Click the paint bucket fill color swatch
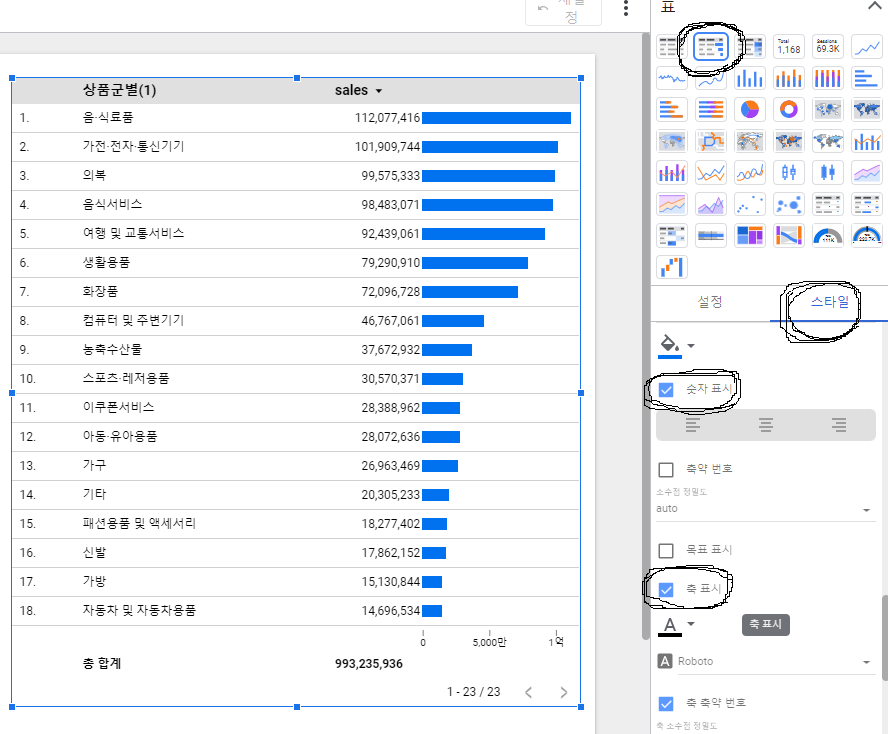The height and width of the screenshot is (734, 888). click(669, 345)
